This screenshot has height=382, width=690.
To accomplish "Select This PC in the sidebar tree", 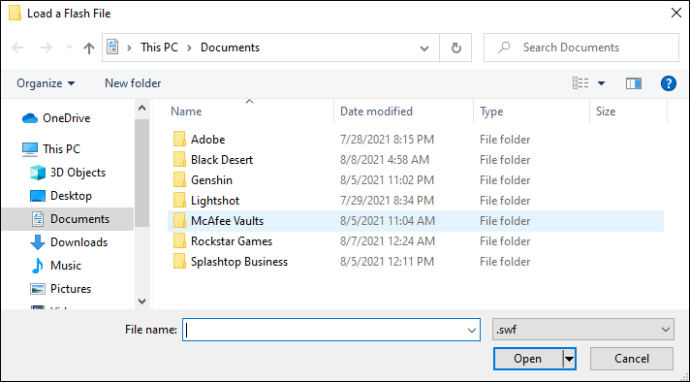I will (x=62, y=149).
